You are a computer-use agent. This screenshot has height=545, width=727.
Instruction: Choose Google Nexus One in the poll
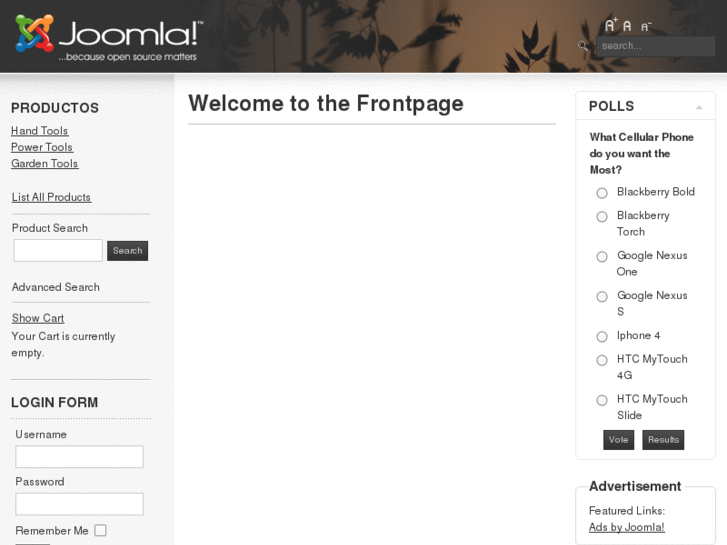[x=602, y=257]
